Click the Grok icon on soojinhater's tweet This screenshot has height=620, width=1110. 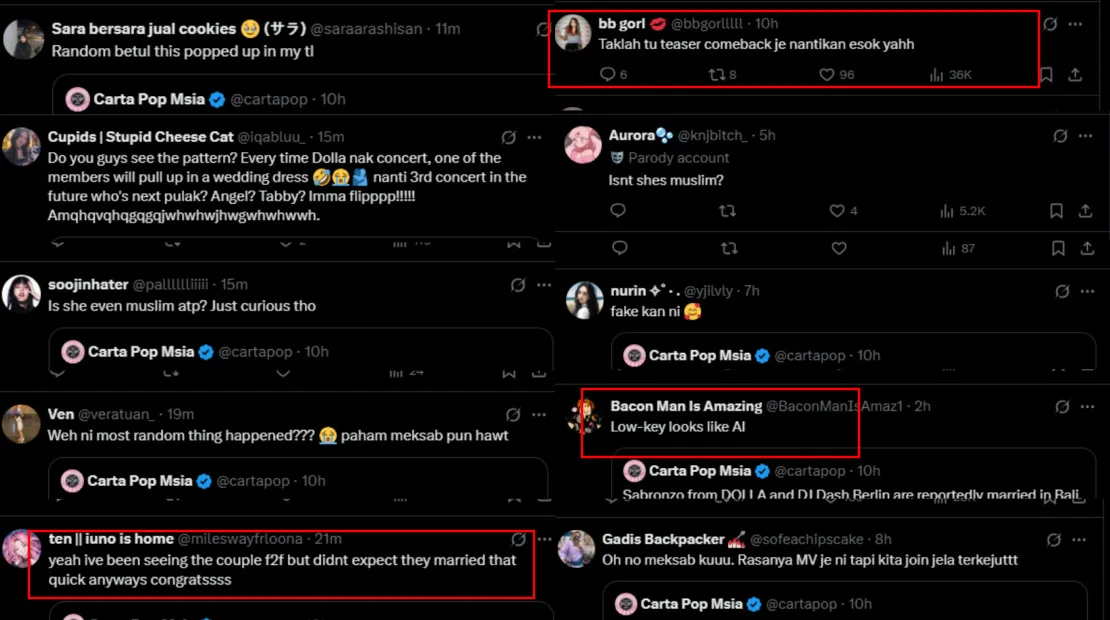tap(518, 285)
